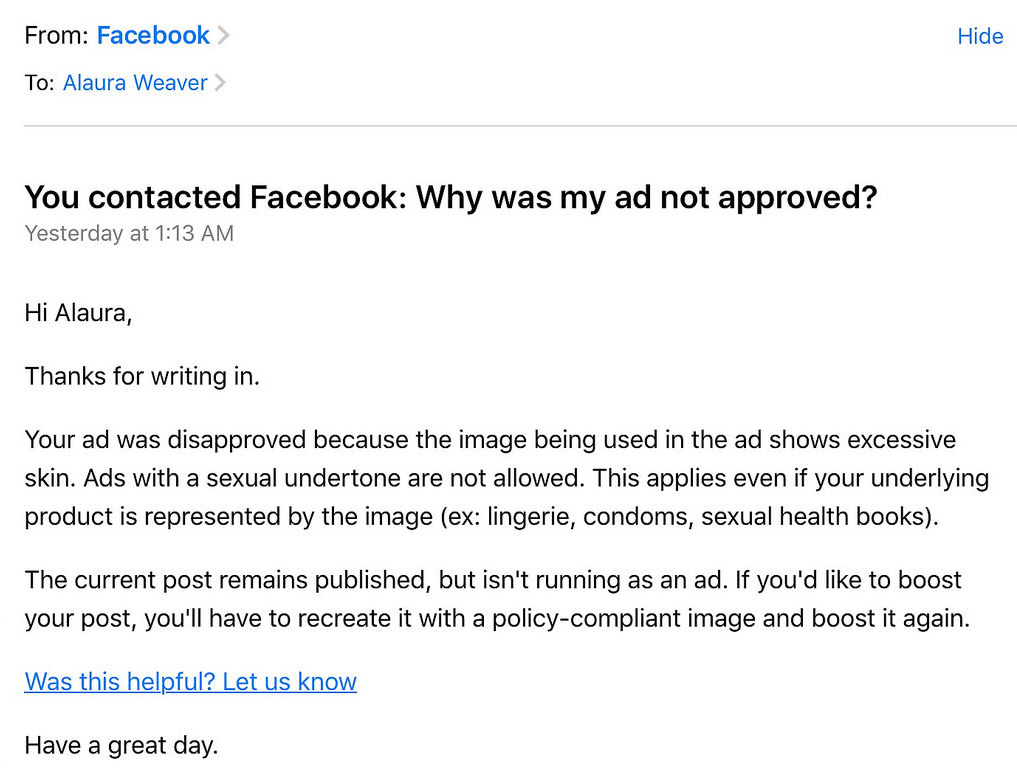1017x770 pixels.
Task: Expand the chevron next to Alaura Weaver
Action: (219, 83)
